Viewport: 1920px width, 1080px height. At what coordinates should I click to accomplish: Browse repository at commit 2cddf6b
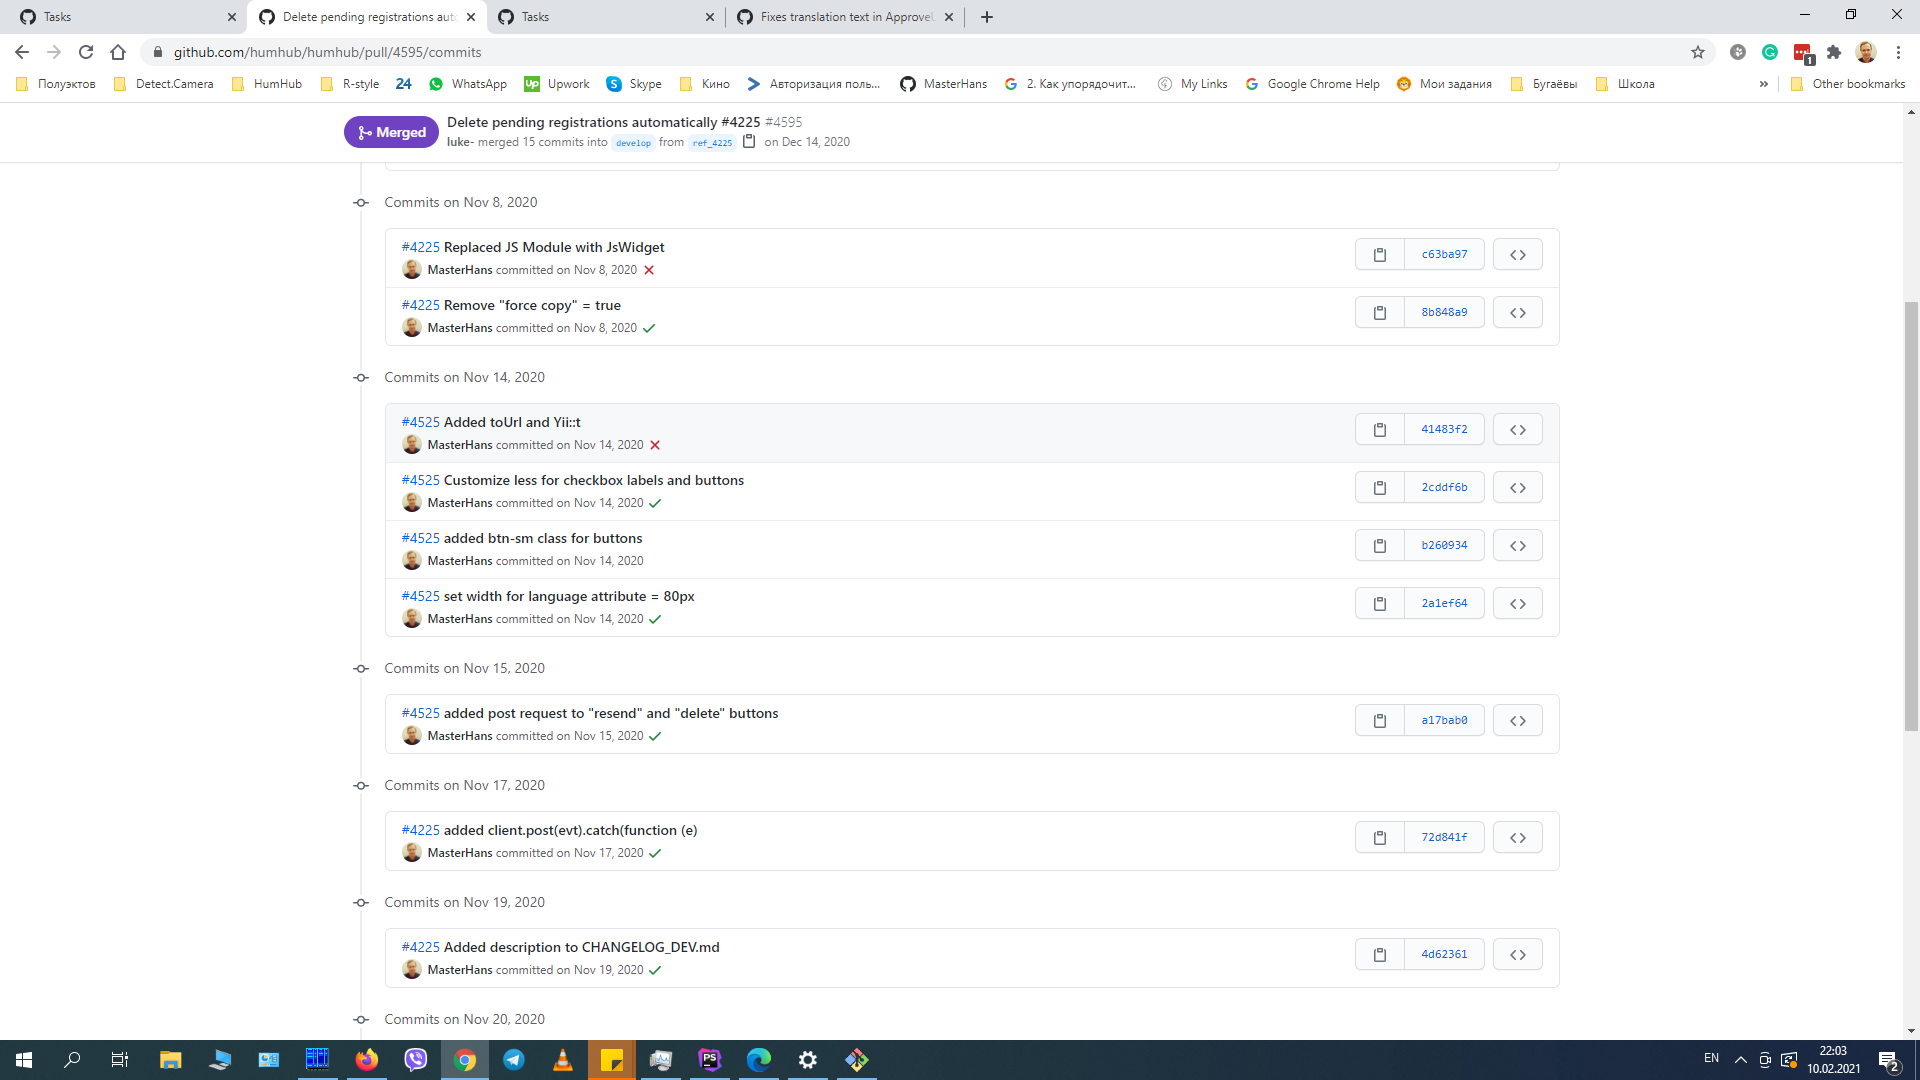tap(1517, 487)
